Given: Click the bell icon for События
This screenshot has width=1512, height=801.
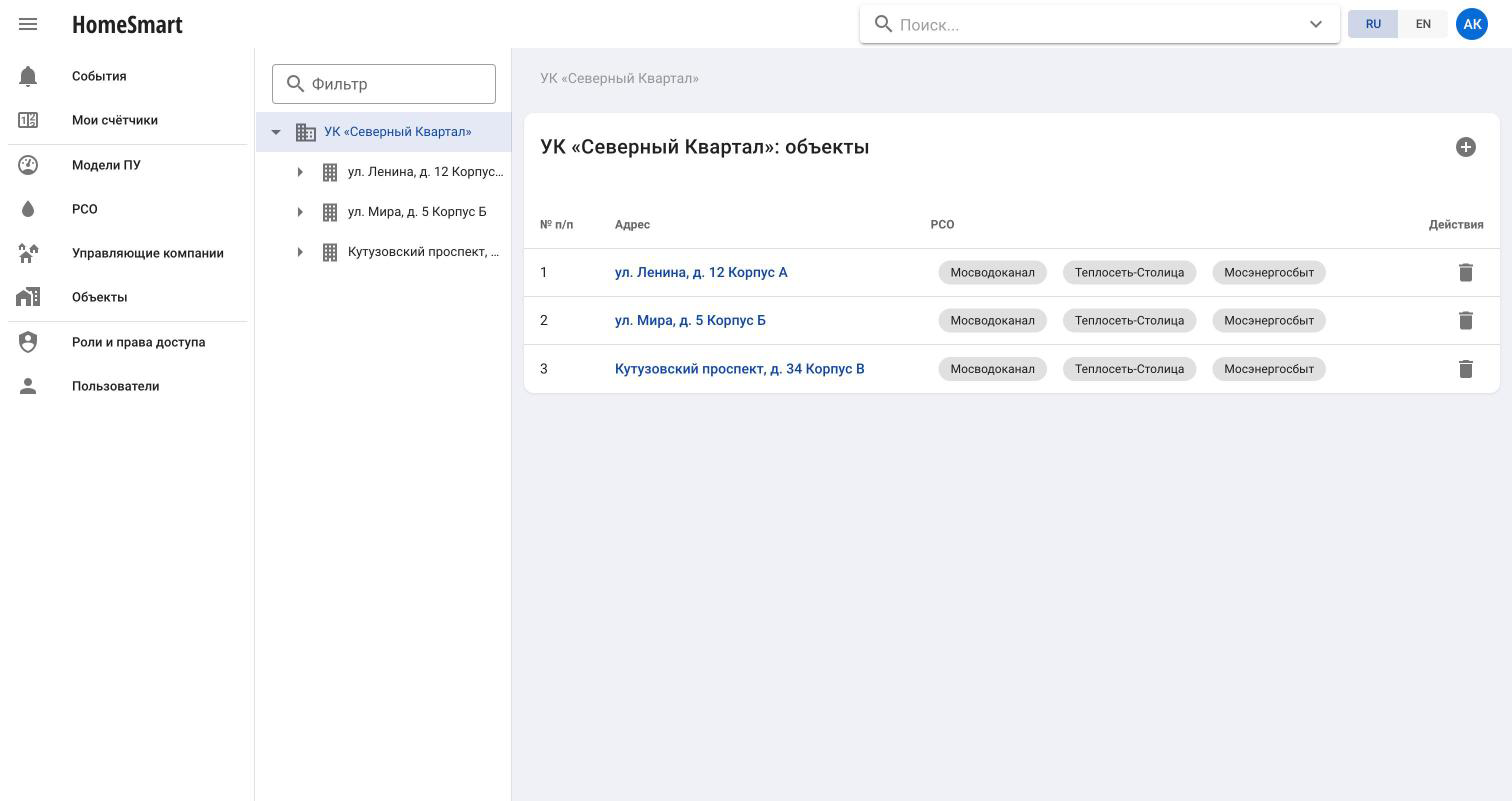Looking at the screenshot, I should tap(28, 76).
